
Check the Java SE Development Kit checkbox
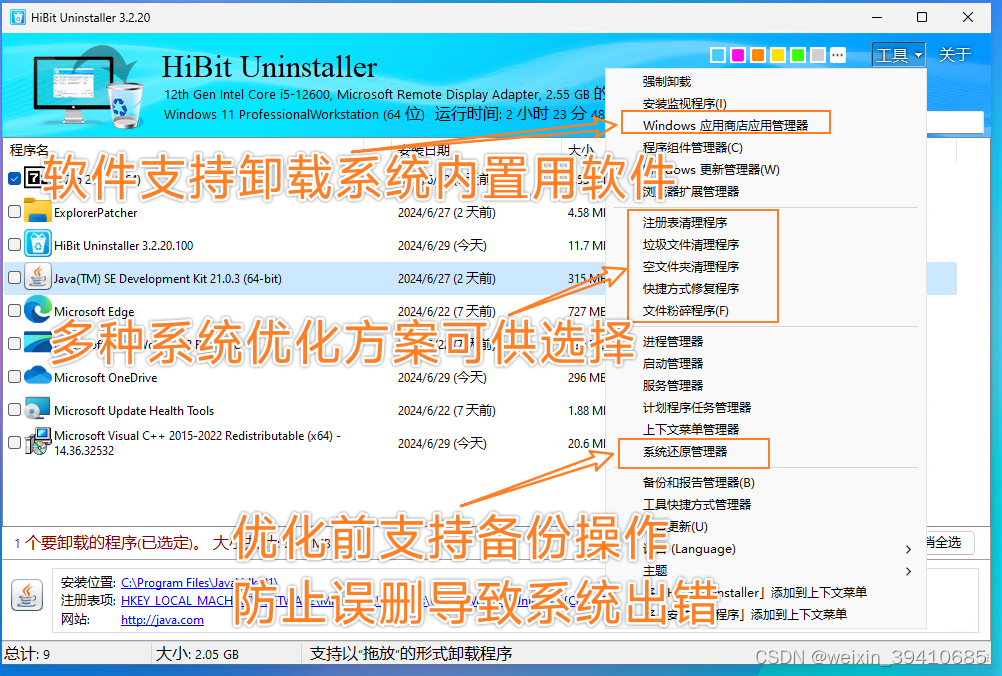tap(15, 278)
